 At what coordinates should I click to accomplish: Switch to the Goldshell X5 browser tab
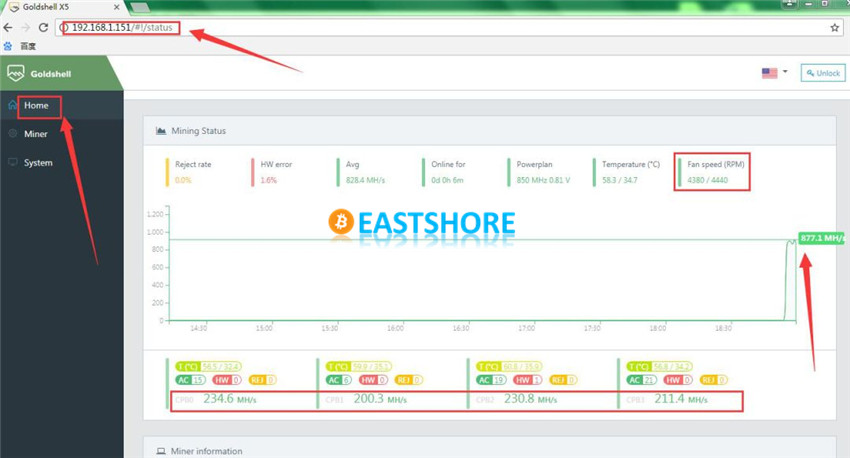click(61, 7)
